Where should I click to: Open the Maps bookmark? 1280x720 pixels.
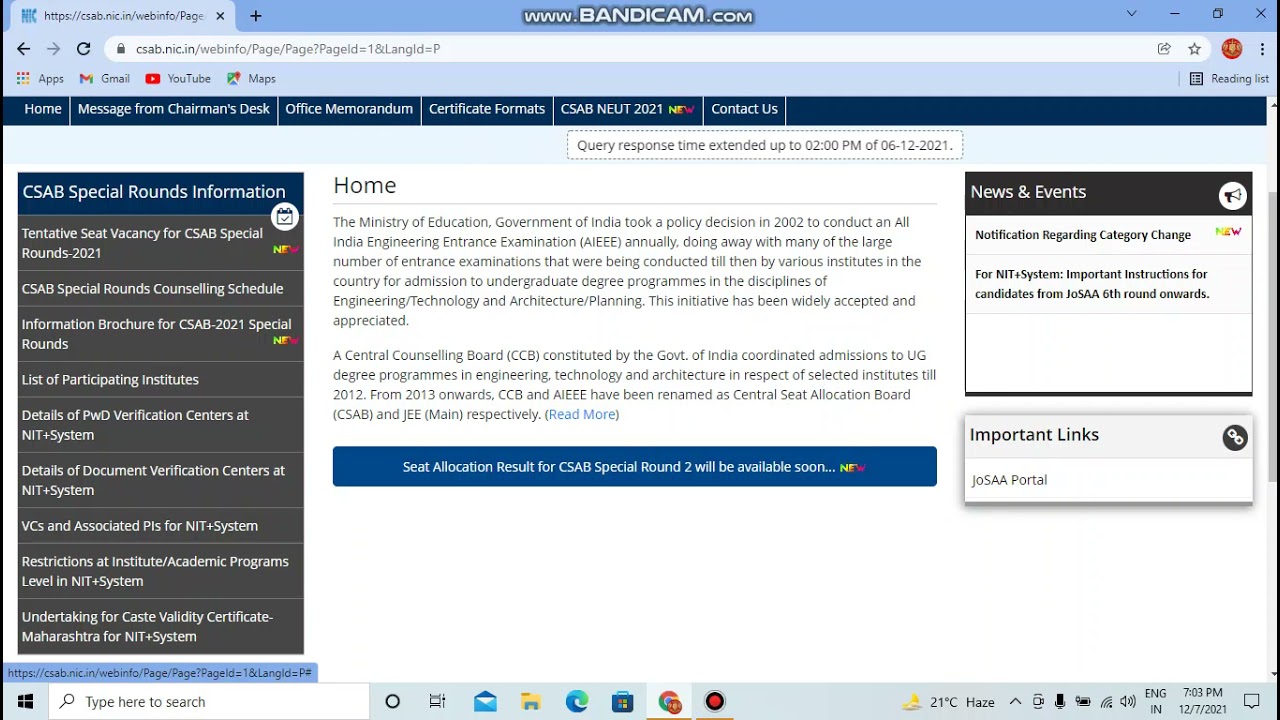pyautogui.click(x=251, y=78)
